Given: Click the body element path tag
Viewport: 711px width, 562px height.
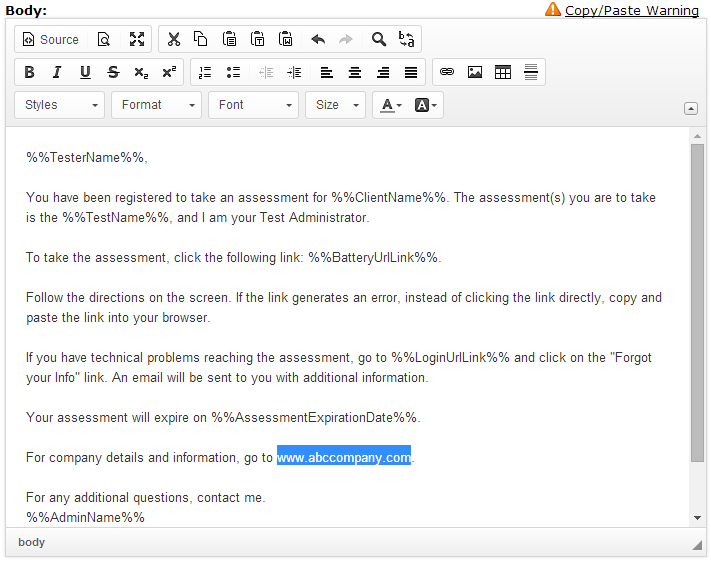Looking at the screenshot, I should coord(32,542).
